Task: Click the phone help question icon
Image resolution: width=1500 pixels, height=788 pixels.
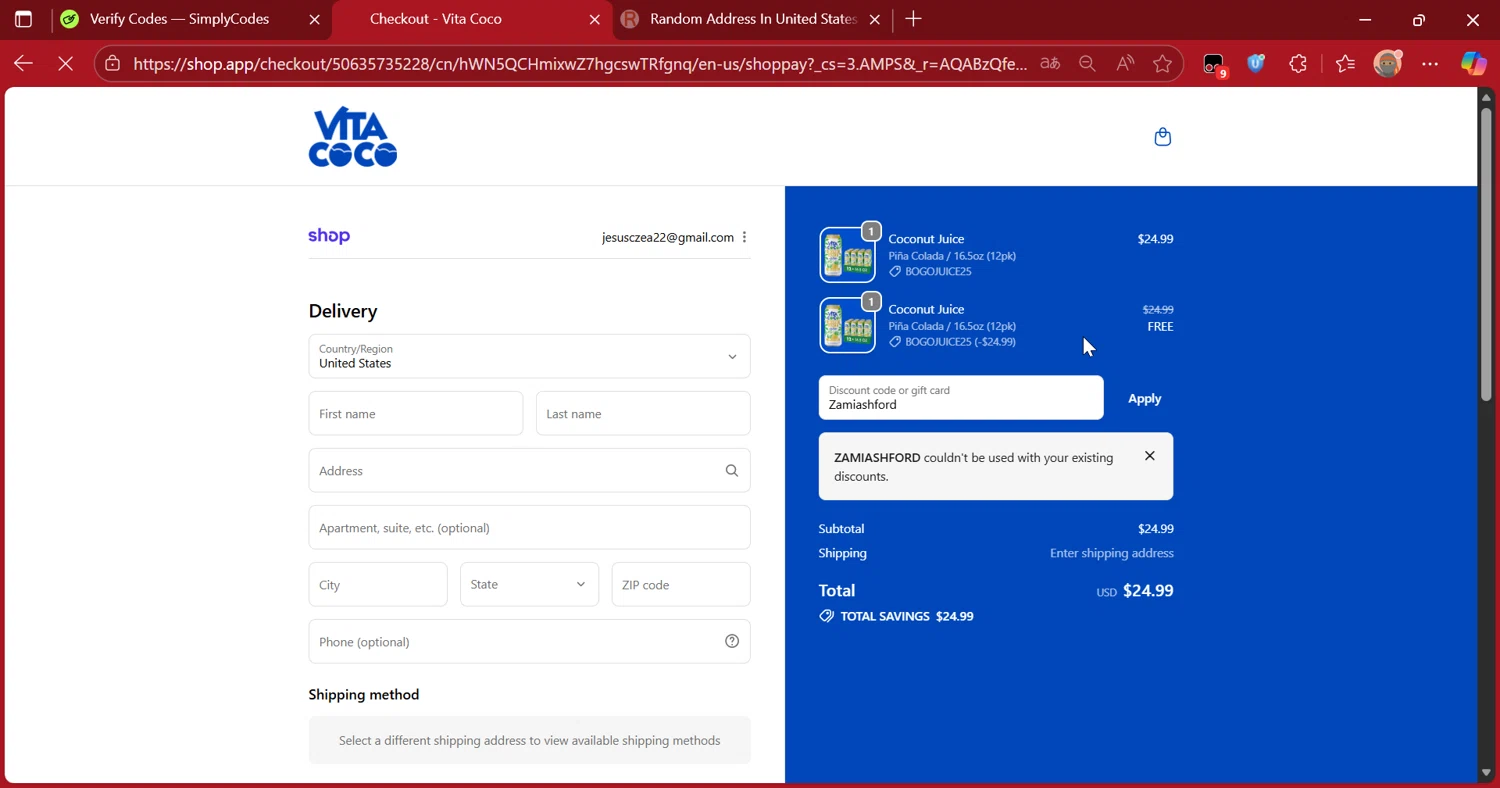Action: click(732, 641)
